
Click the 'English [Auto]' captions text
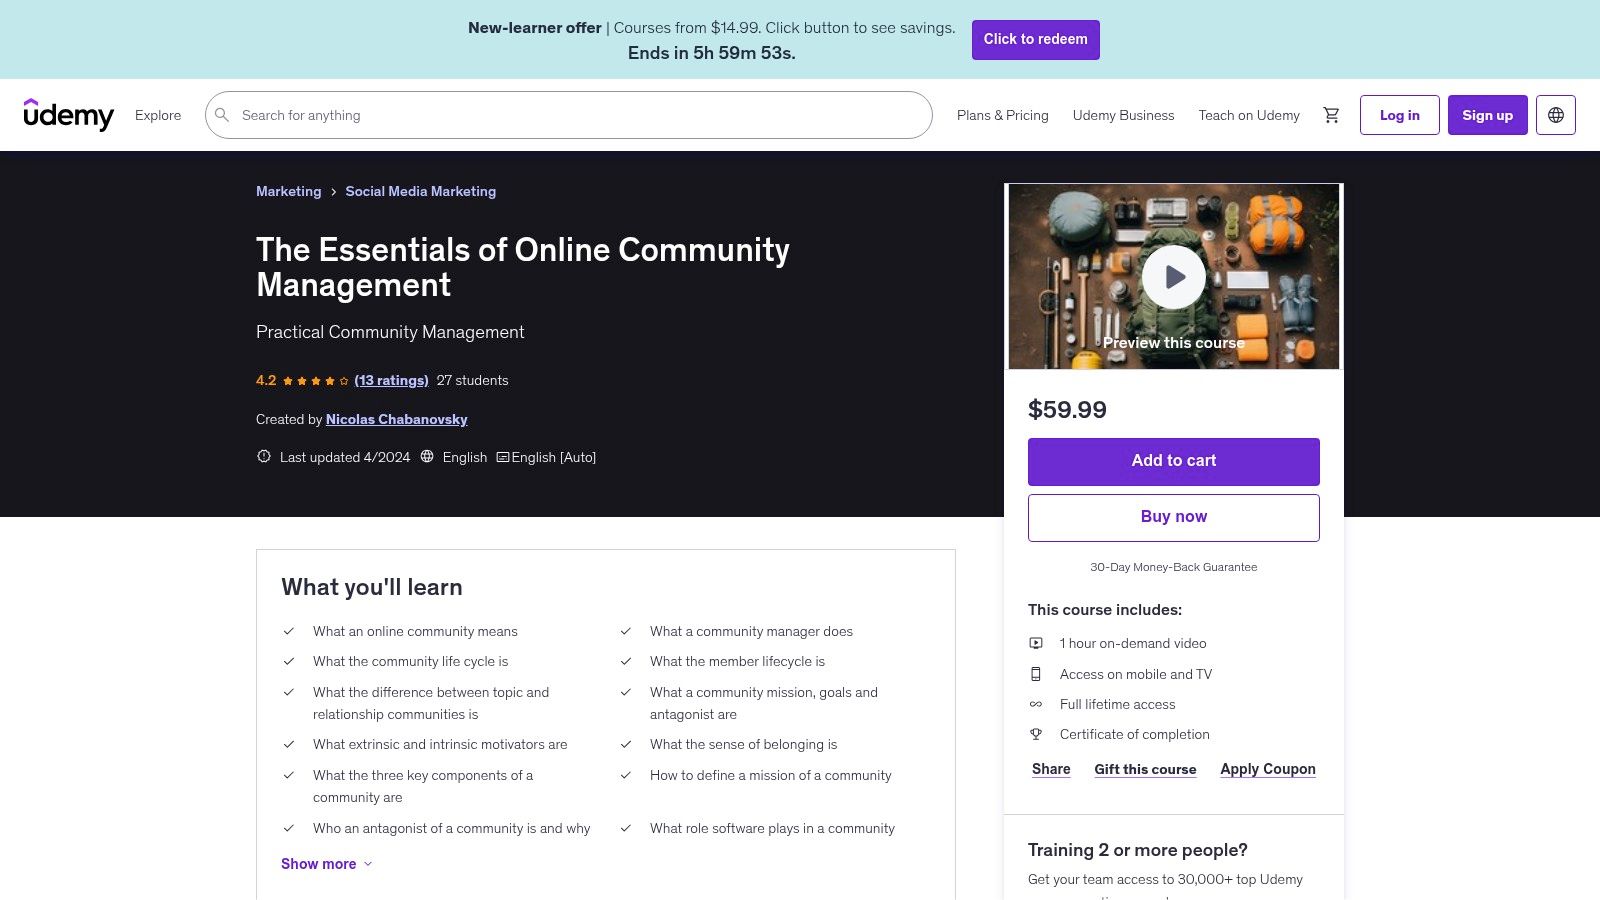(554, 458)
